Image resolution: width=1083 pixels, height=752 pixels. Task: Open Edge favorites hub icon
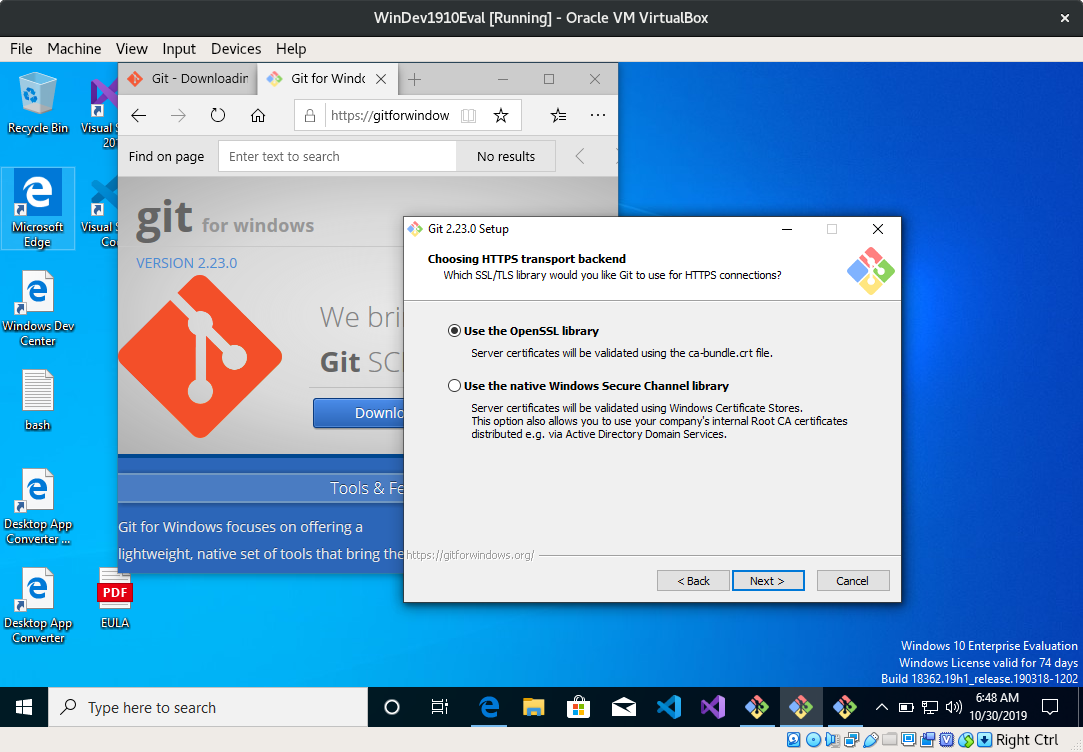(x=558, y=115)
